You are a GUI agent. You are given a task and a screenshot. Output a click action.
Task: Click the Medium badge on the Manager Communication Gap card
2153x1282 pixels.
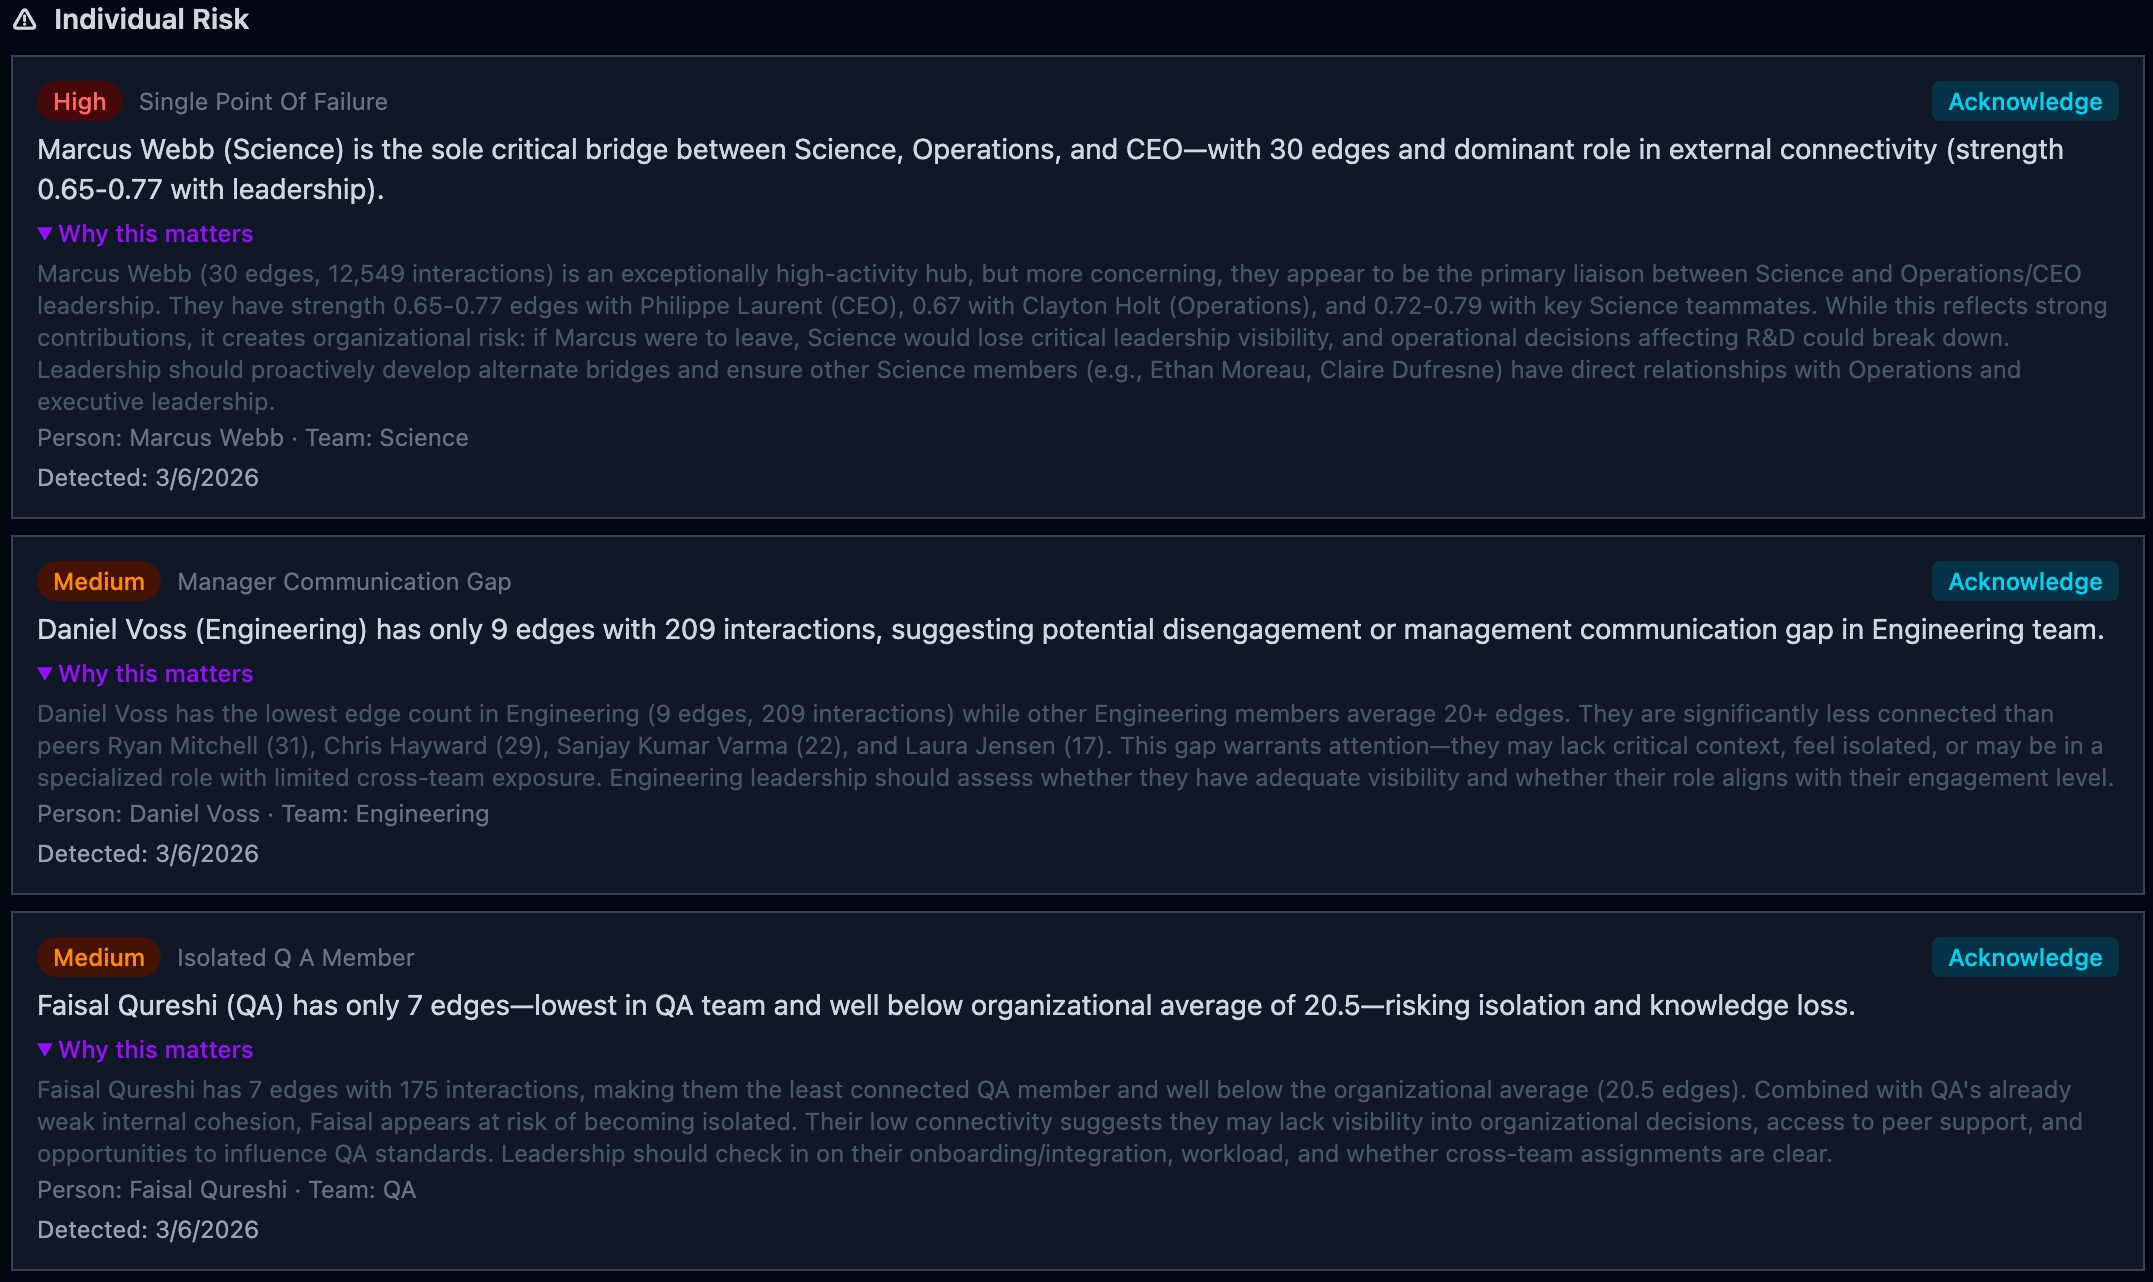(x=98, y=582)
